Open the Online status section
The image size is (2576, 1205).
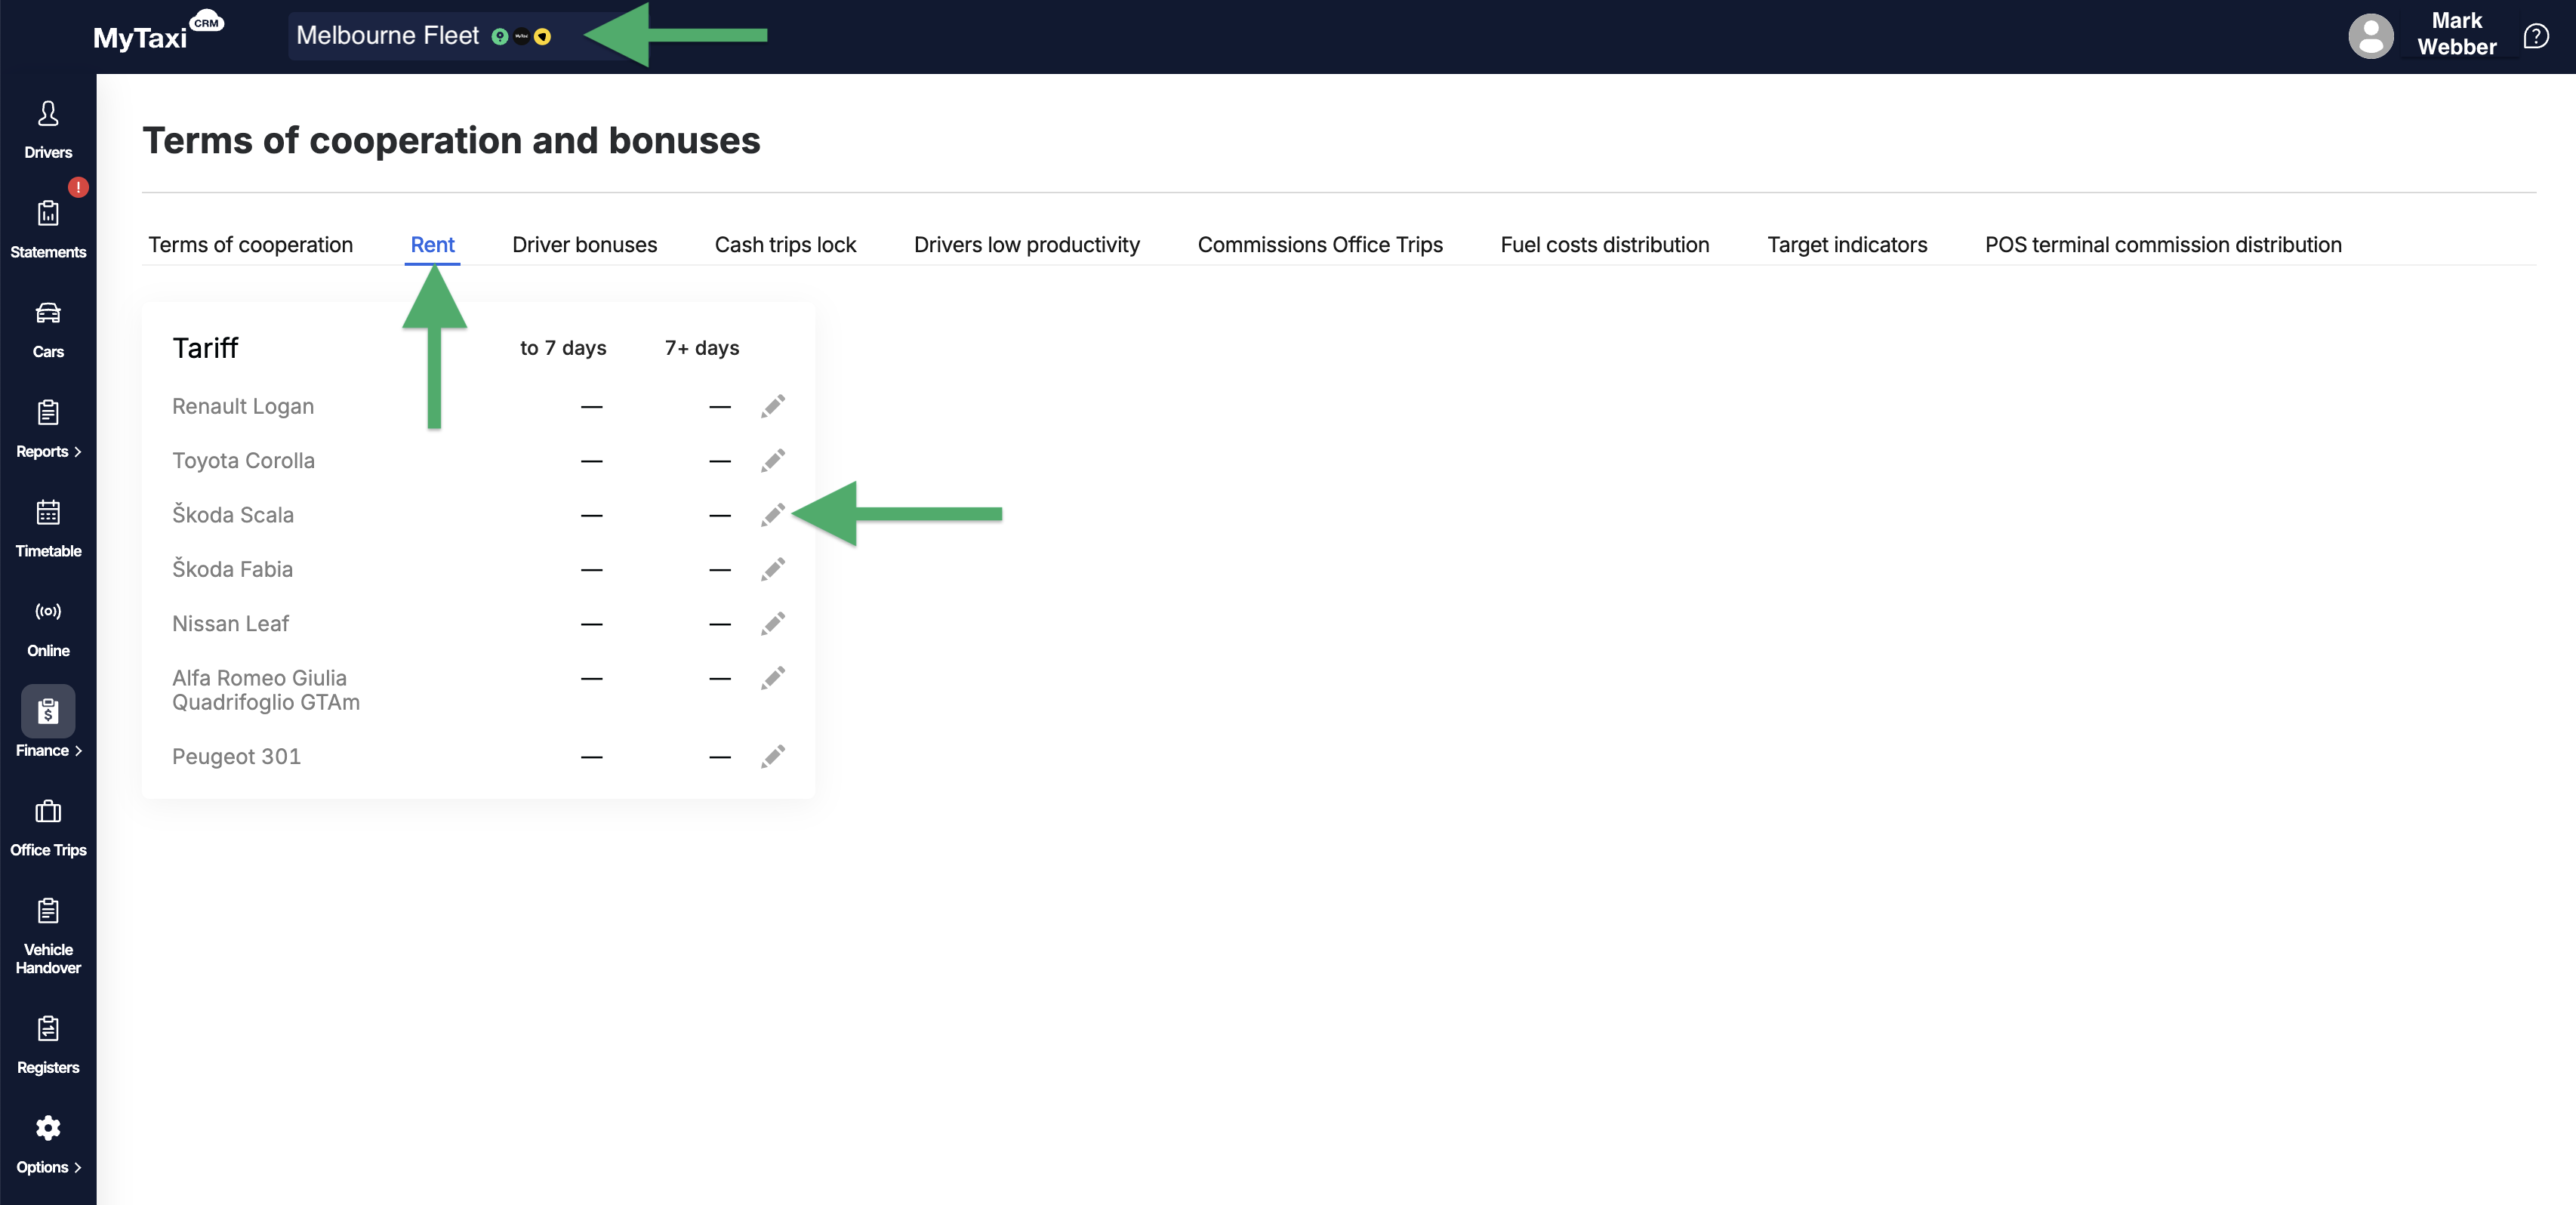coord(48,629)
